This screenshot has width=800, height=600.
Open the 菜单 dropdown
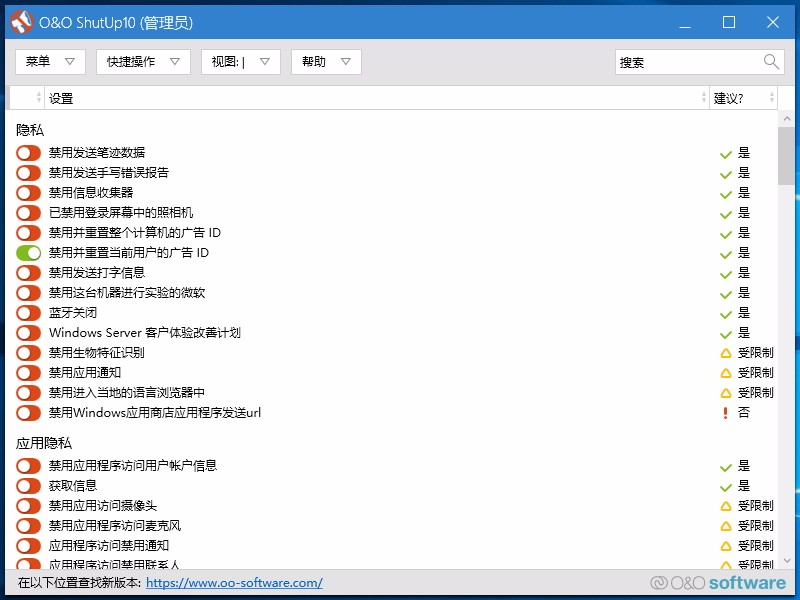(50, 62)
